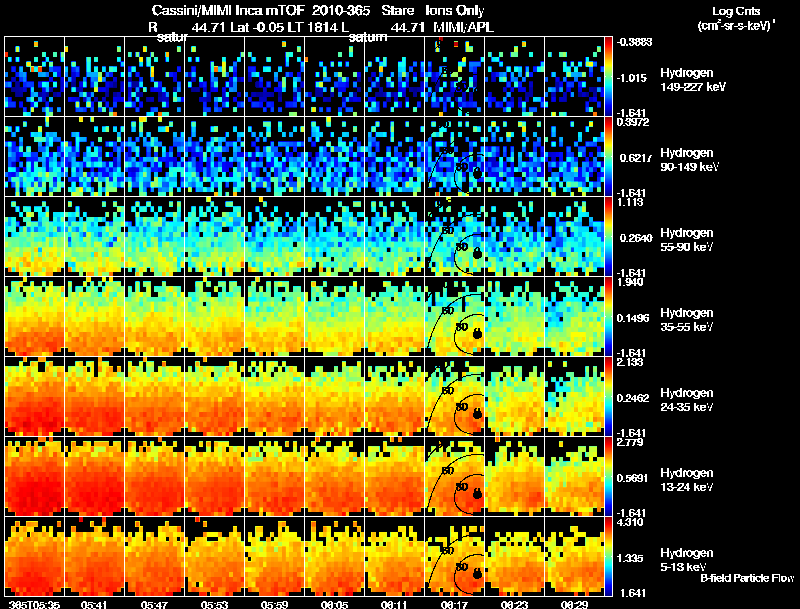Click the 'Hydrogen 149-227 keV' row label
800x609 pixels.
[693, 80]
